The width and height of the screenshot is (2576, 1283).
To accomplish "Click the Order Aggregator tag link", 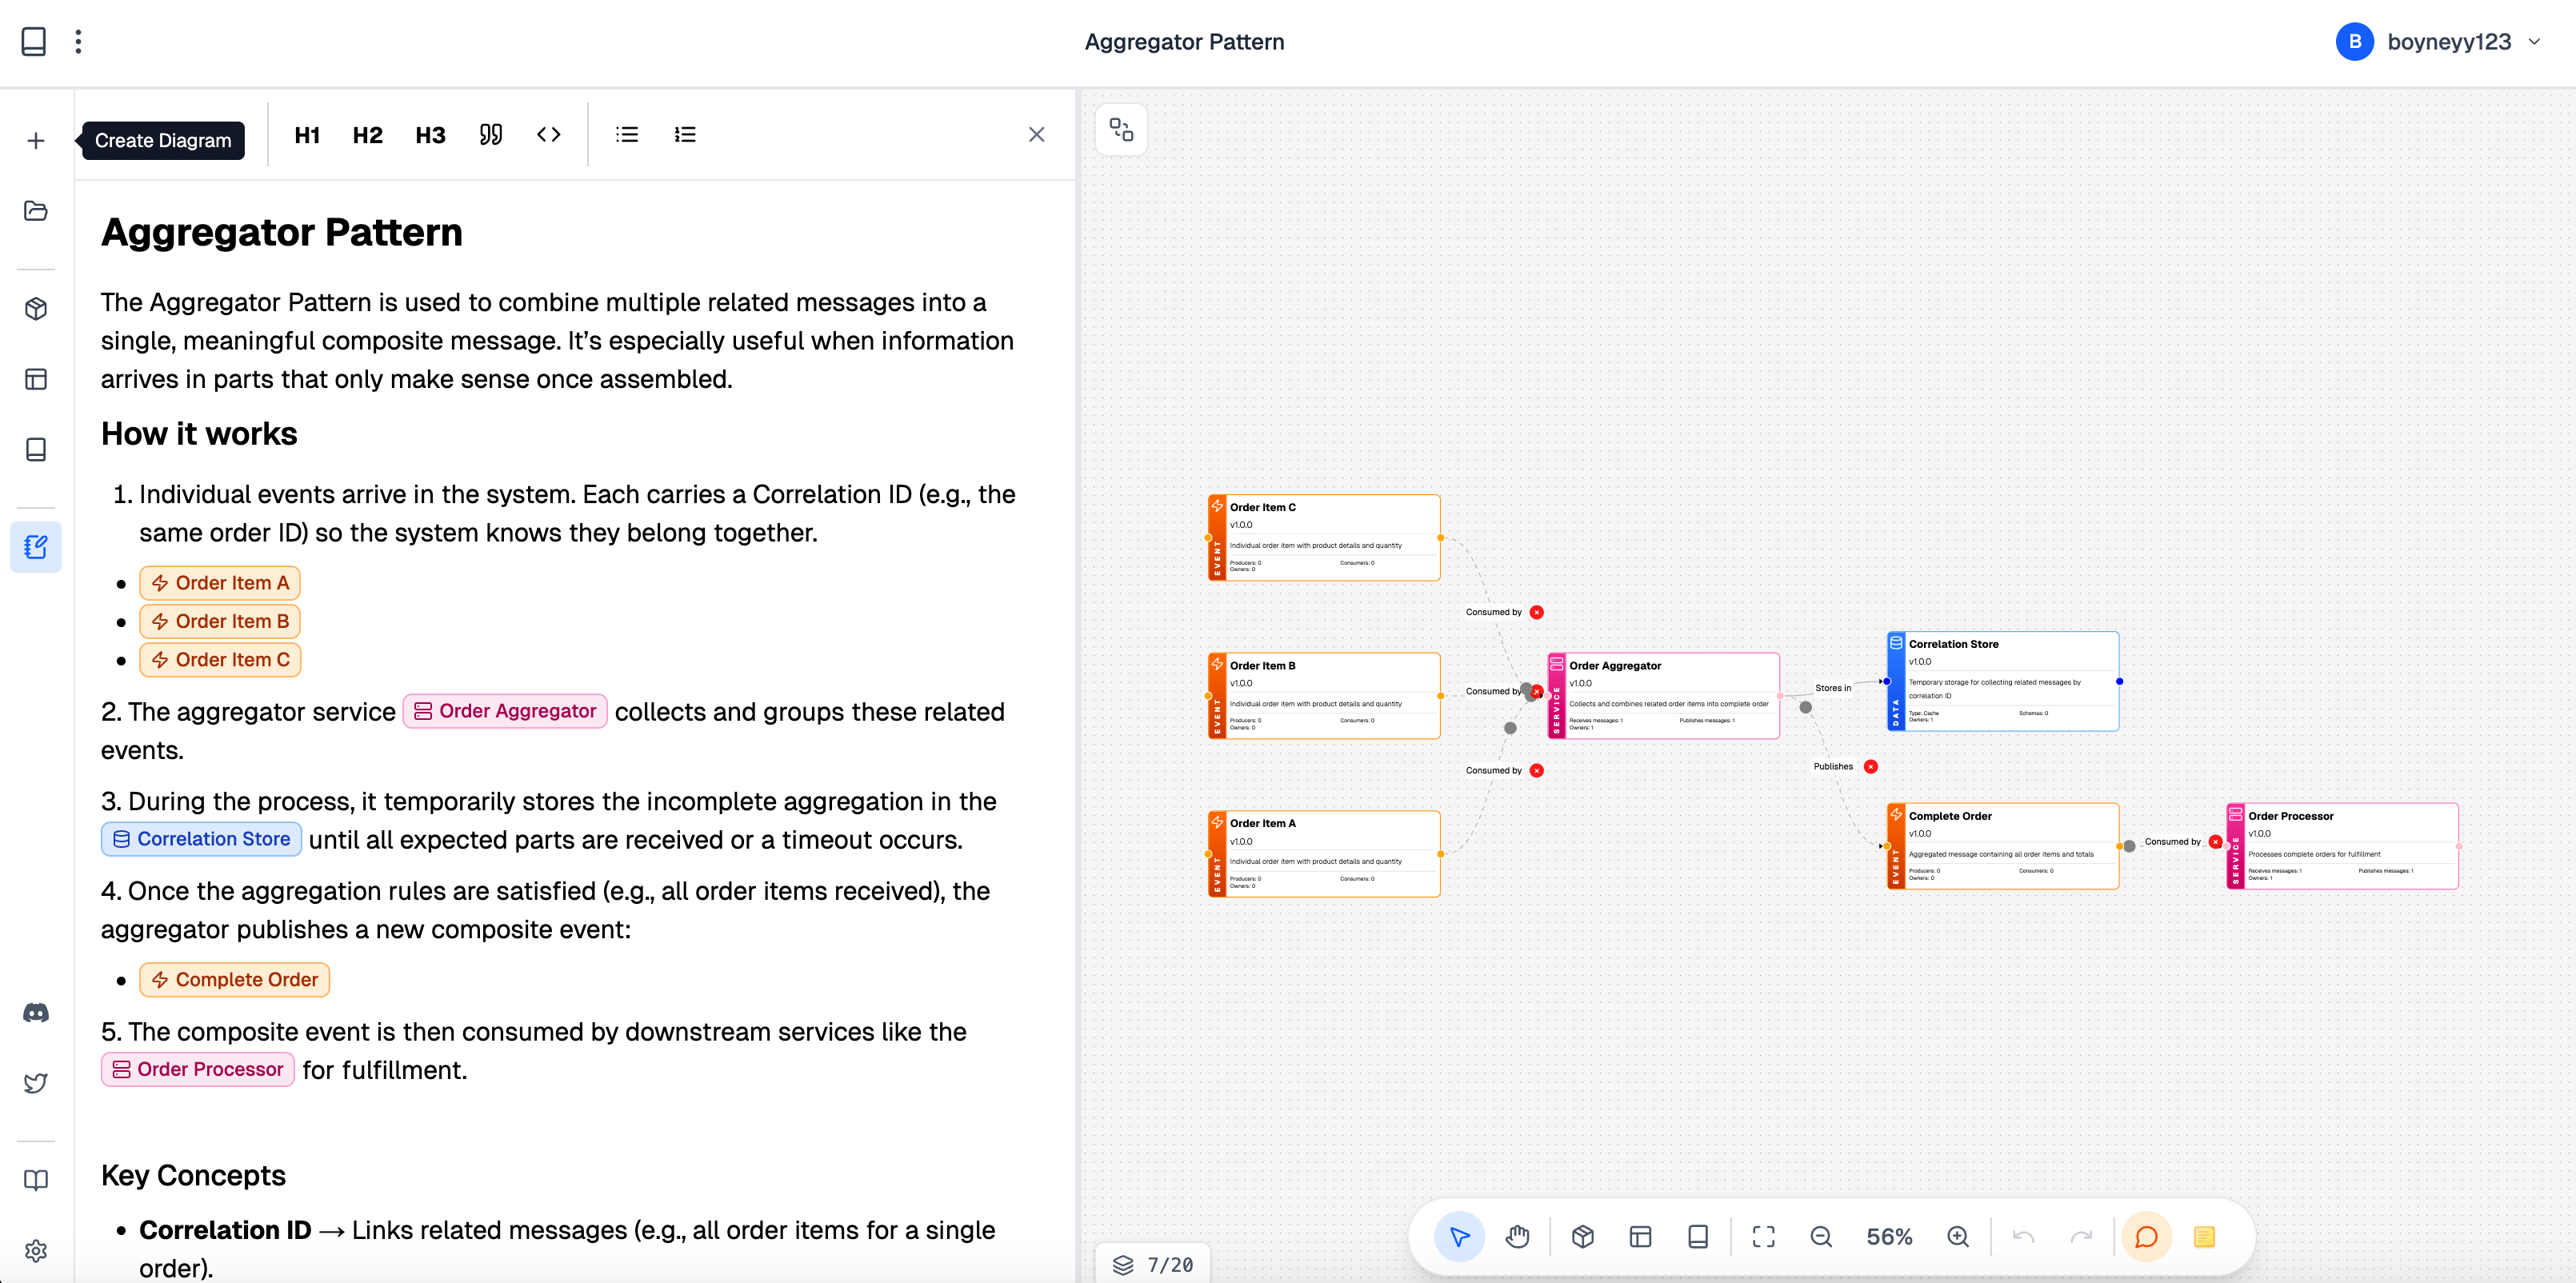I will (505, 711).
